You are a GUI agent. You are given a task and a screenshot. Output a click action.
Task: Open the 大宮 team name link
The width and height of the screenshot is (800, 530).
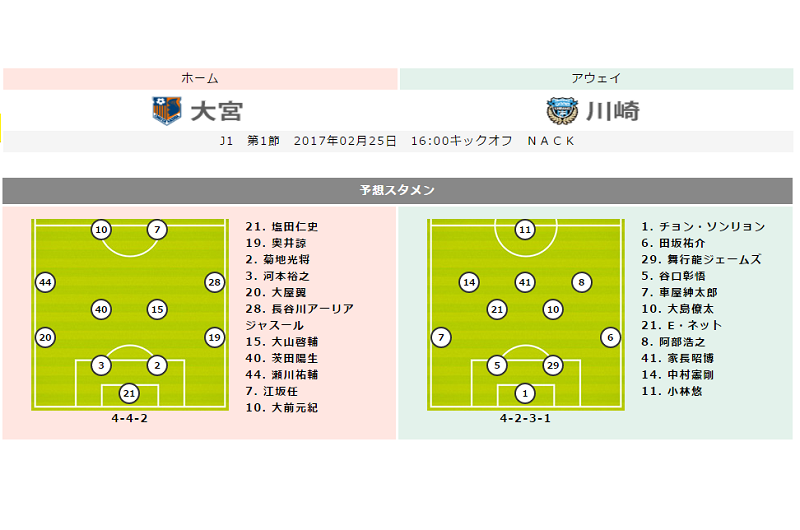[217, 111]
